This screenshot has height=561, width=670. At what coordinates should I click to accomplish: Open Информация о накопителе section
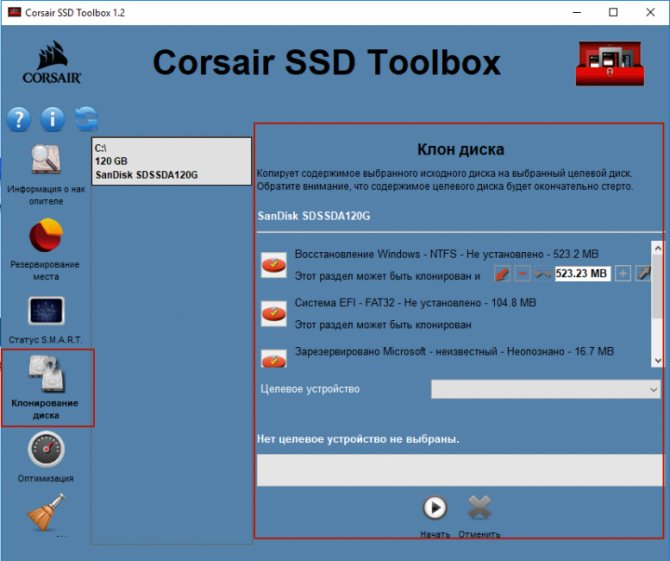click(x=46, y=175)
